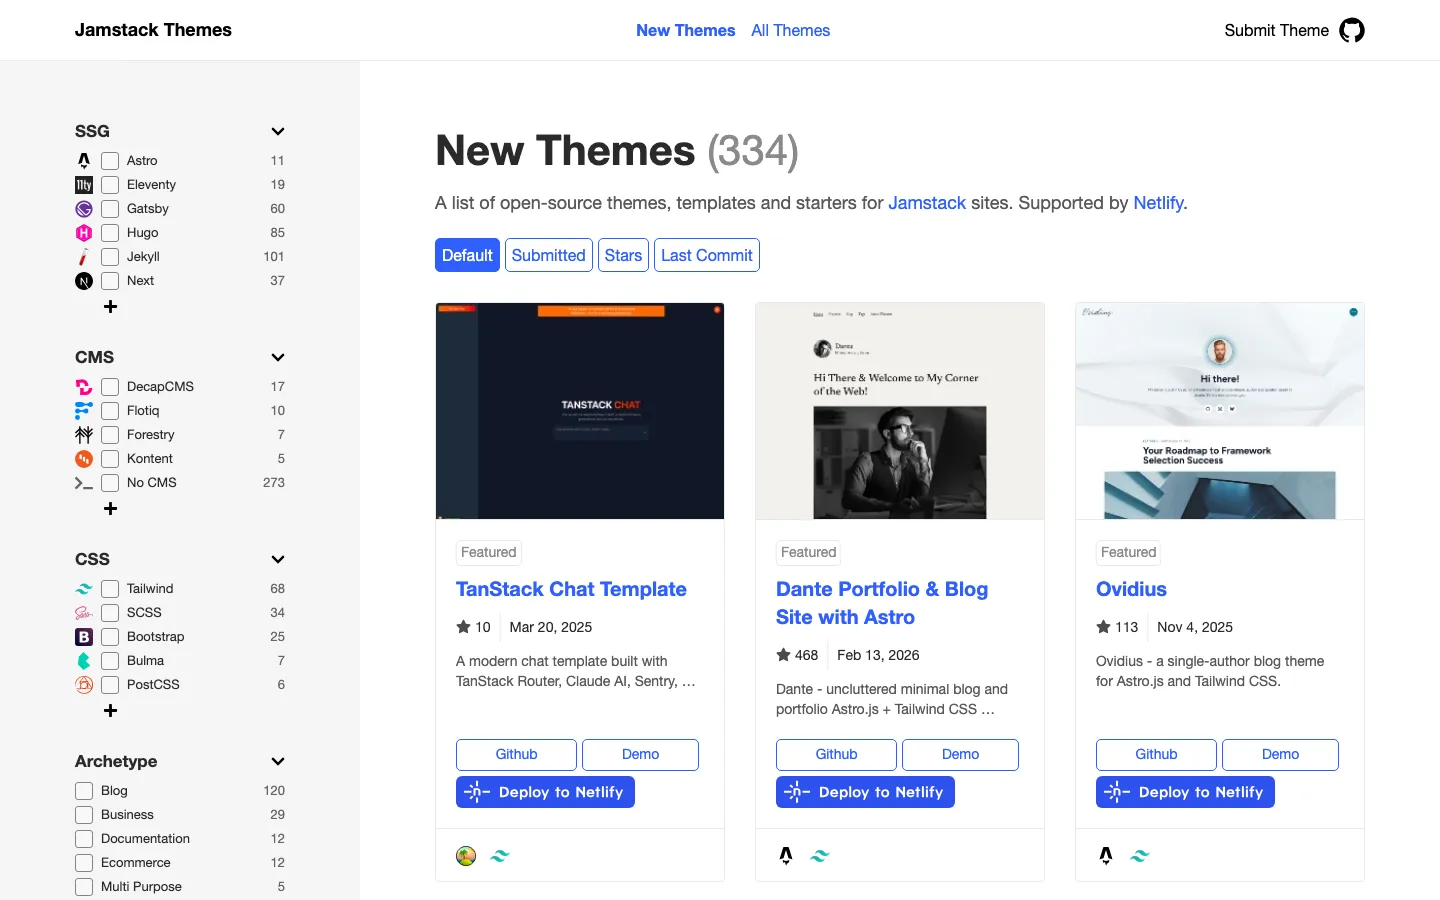Click Tailwind icon in TanStack card footer
The height and width of the screenshot is (900, 1440).
500,855
